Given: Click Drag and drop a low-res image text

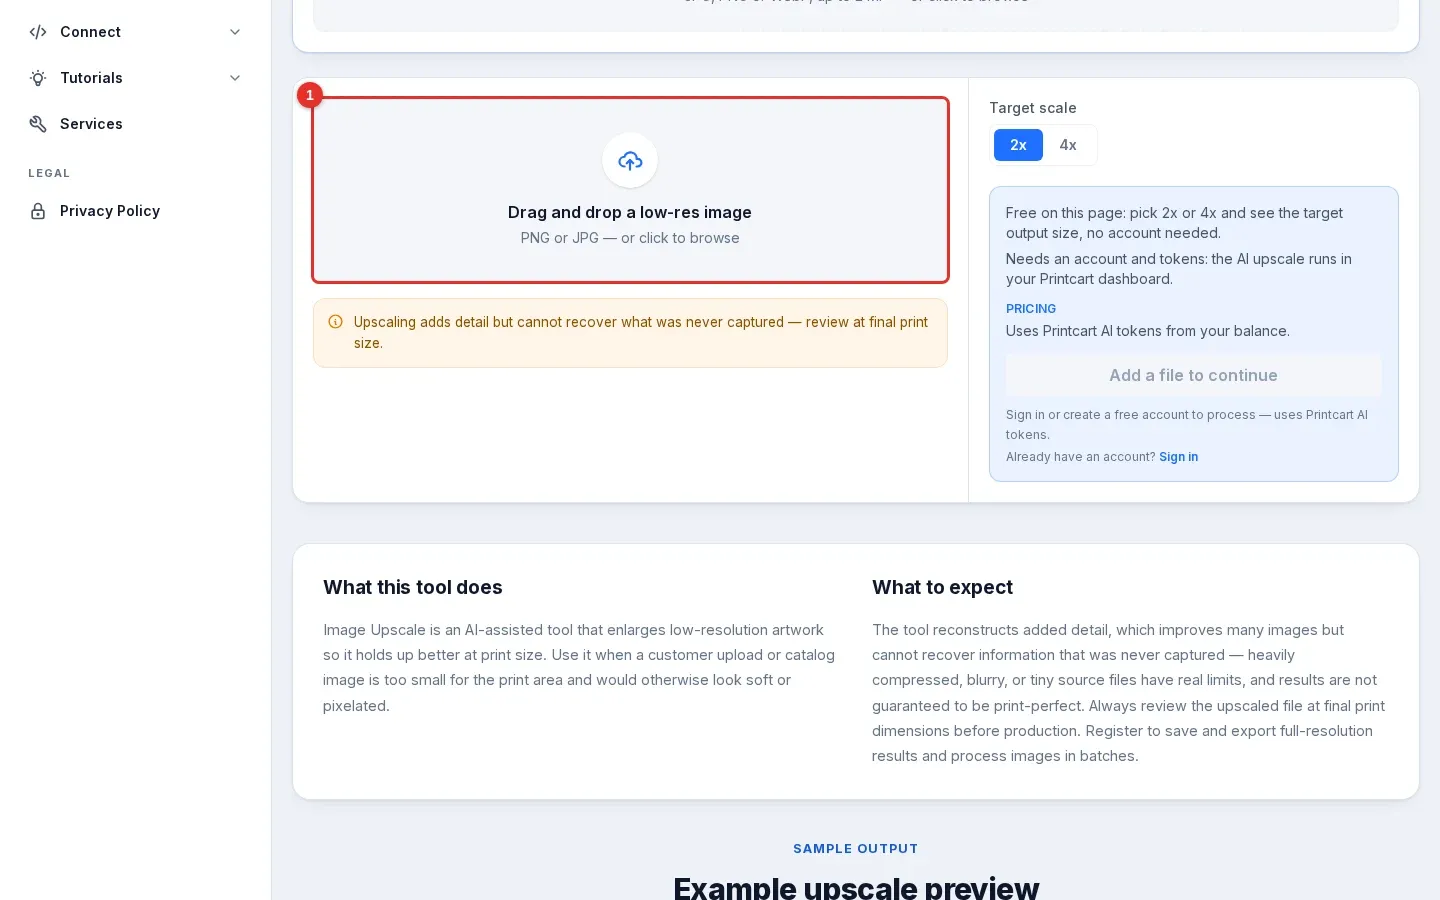Looking at the screenshot, I should [630, 212].
